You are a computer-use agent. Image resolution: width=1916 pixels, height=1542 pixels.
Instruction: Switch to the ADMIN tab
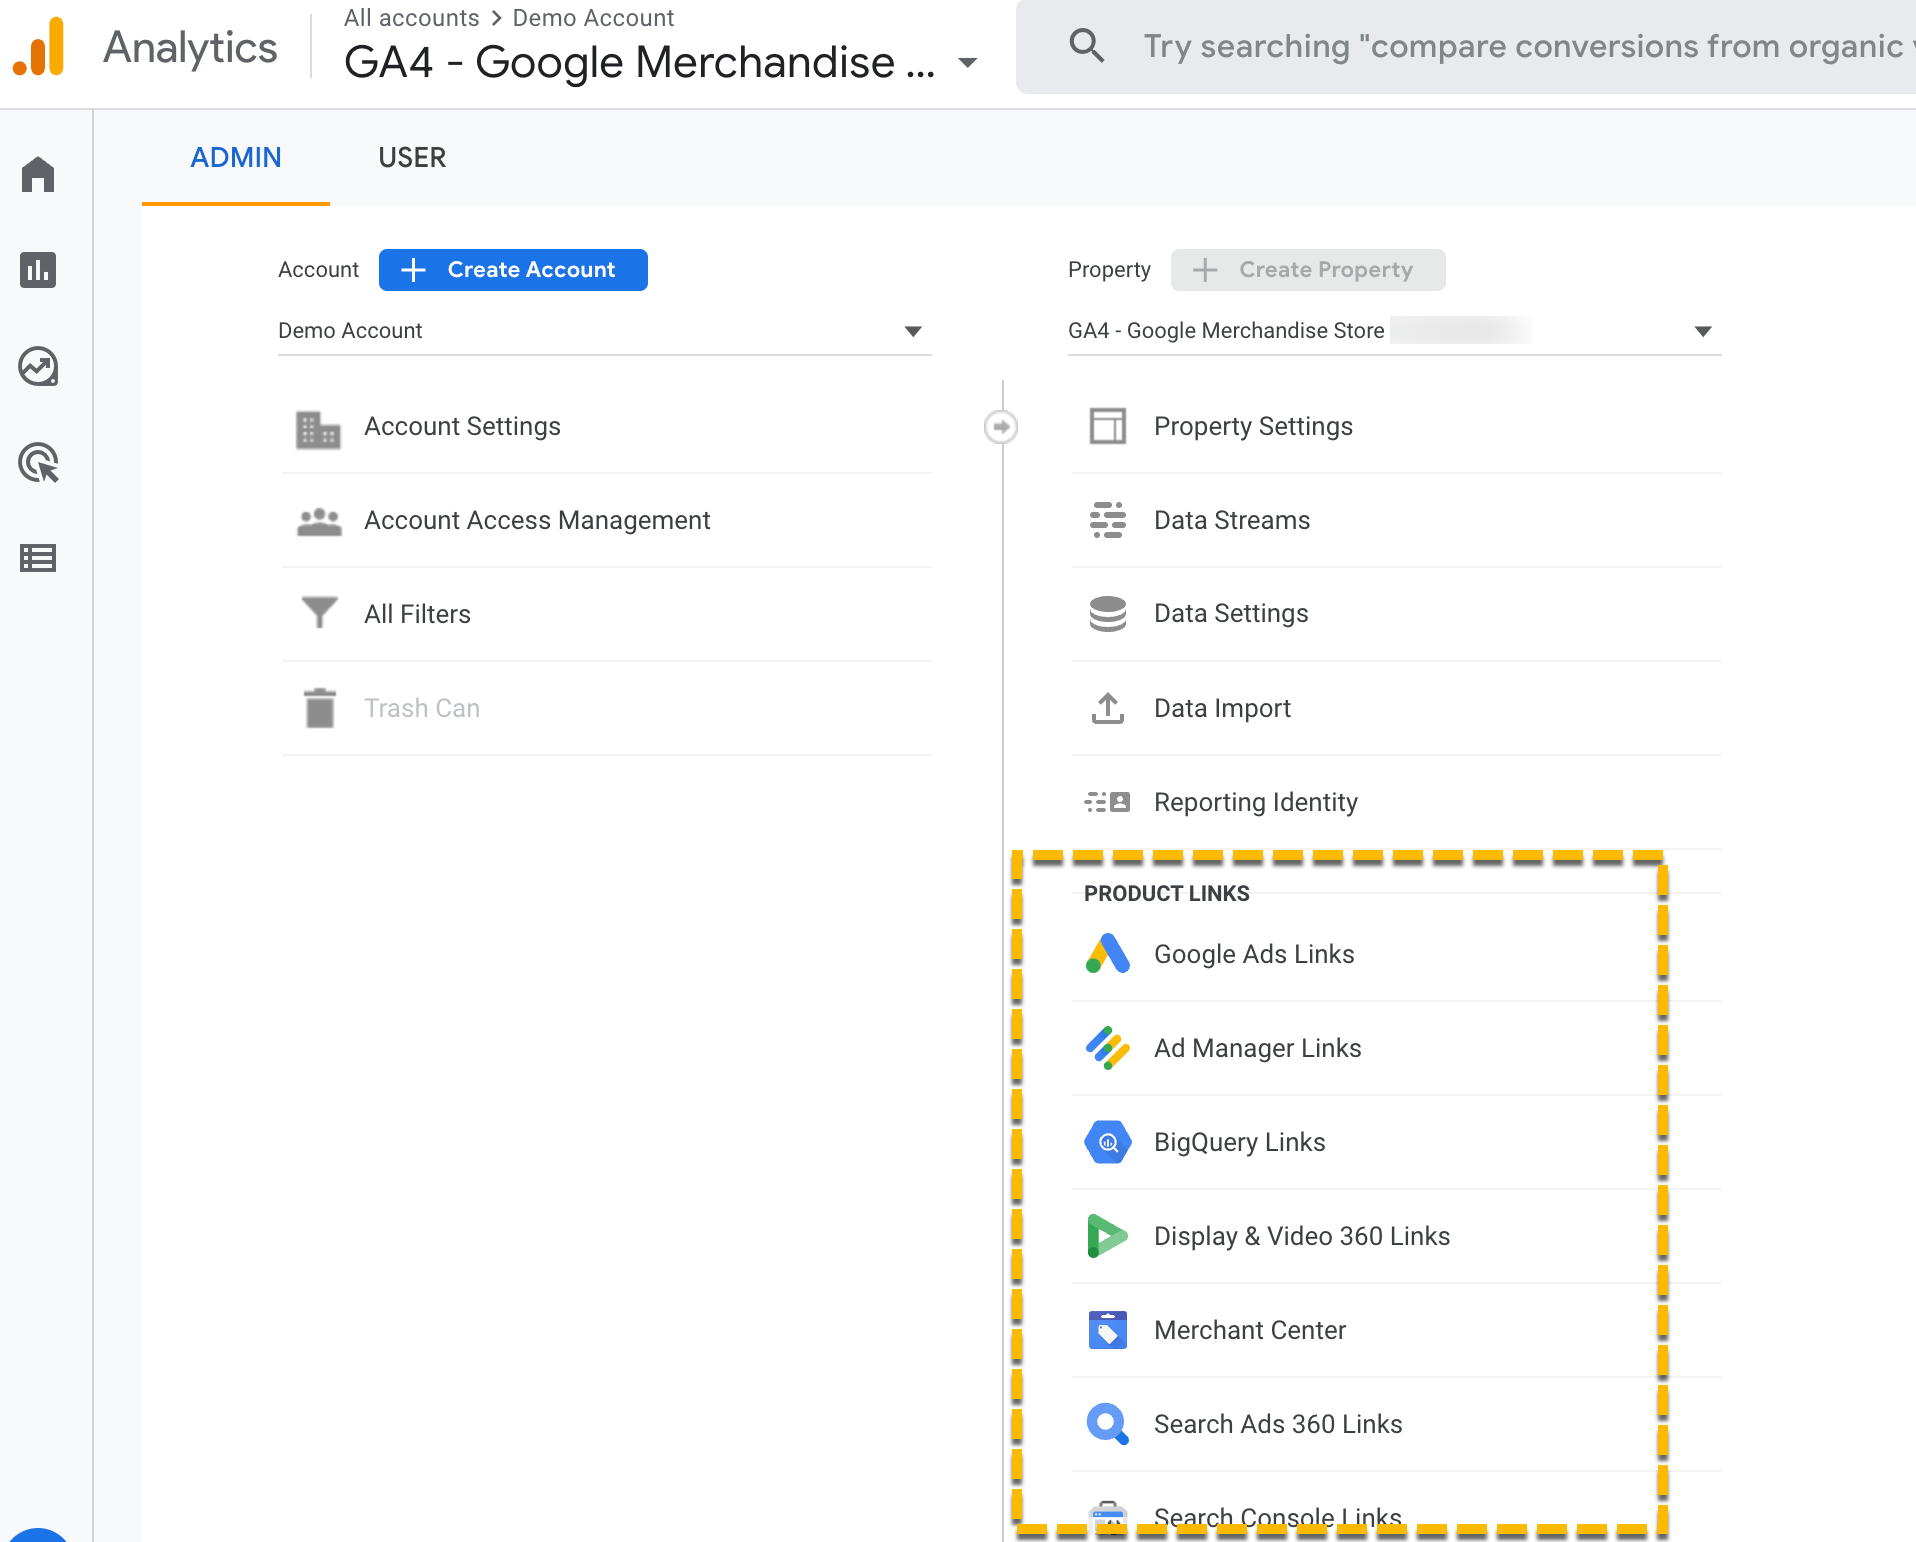click(x=236, y=158)
